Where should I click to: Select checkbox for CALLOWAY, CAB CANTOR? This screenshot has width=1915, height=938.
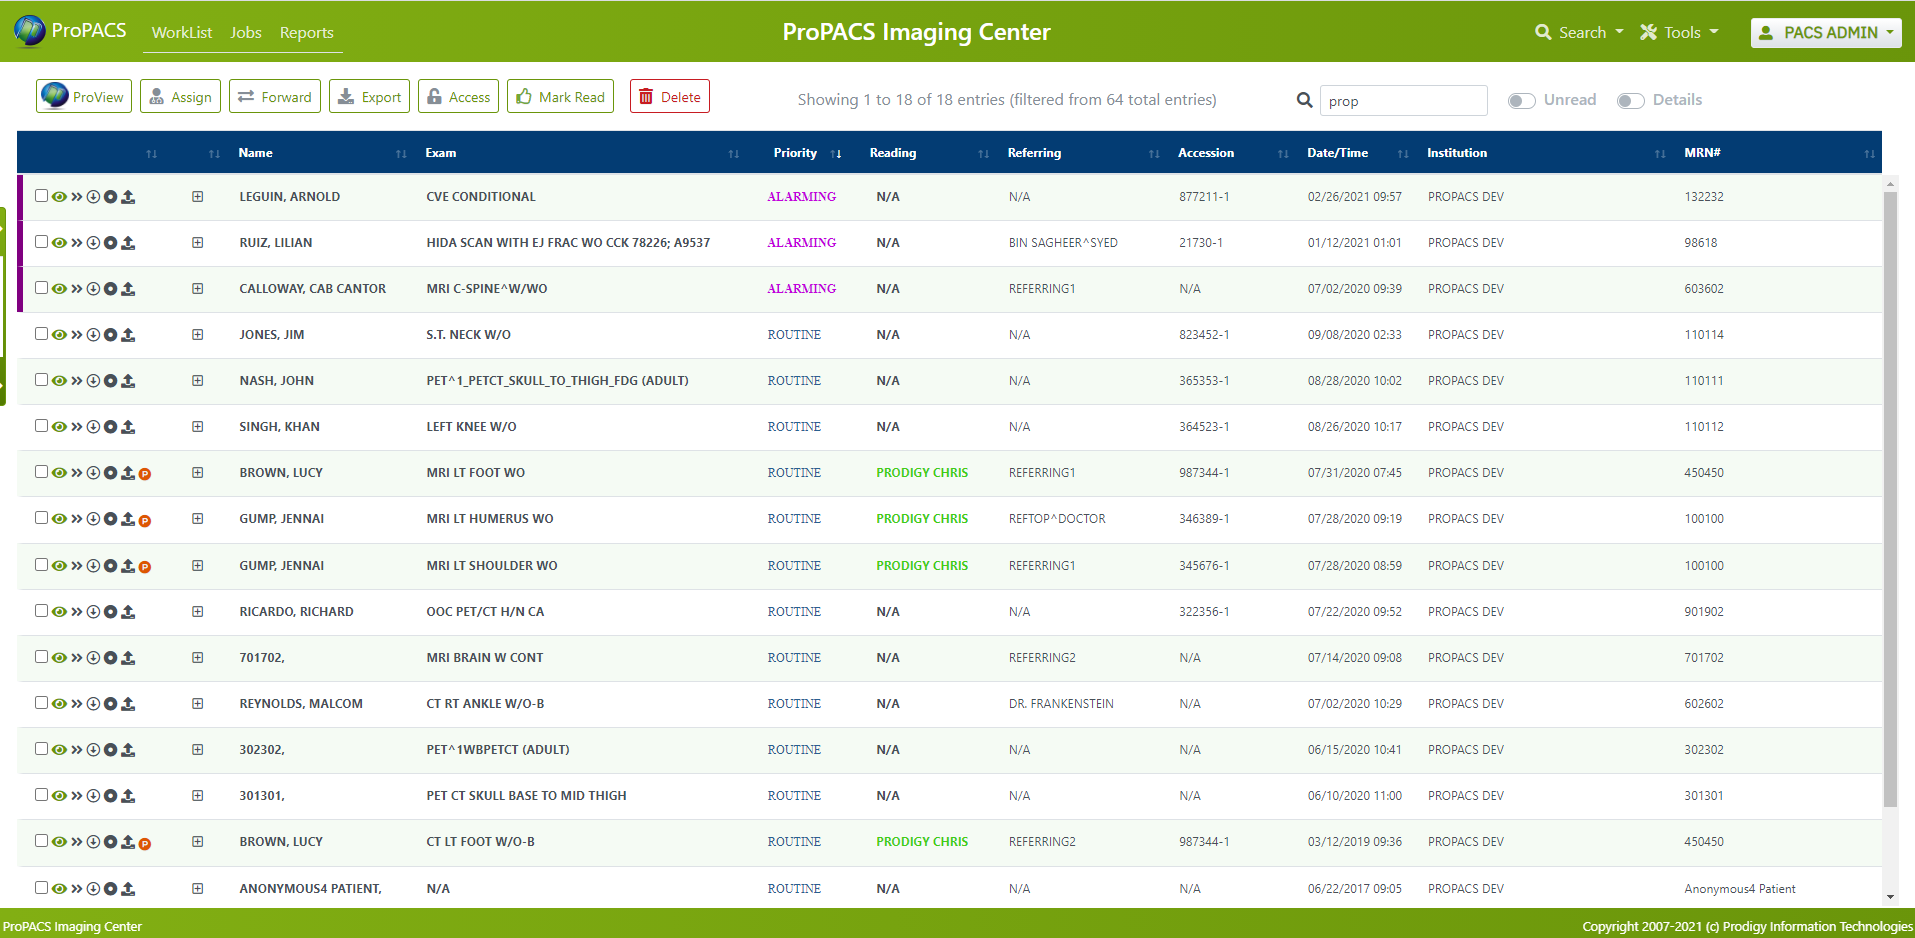tap(41, 288)
